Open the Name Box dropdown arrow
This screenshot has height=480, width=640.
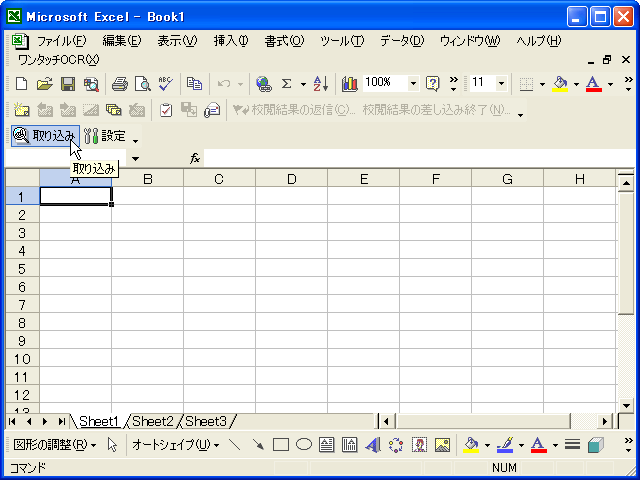coord(135,158)
